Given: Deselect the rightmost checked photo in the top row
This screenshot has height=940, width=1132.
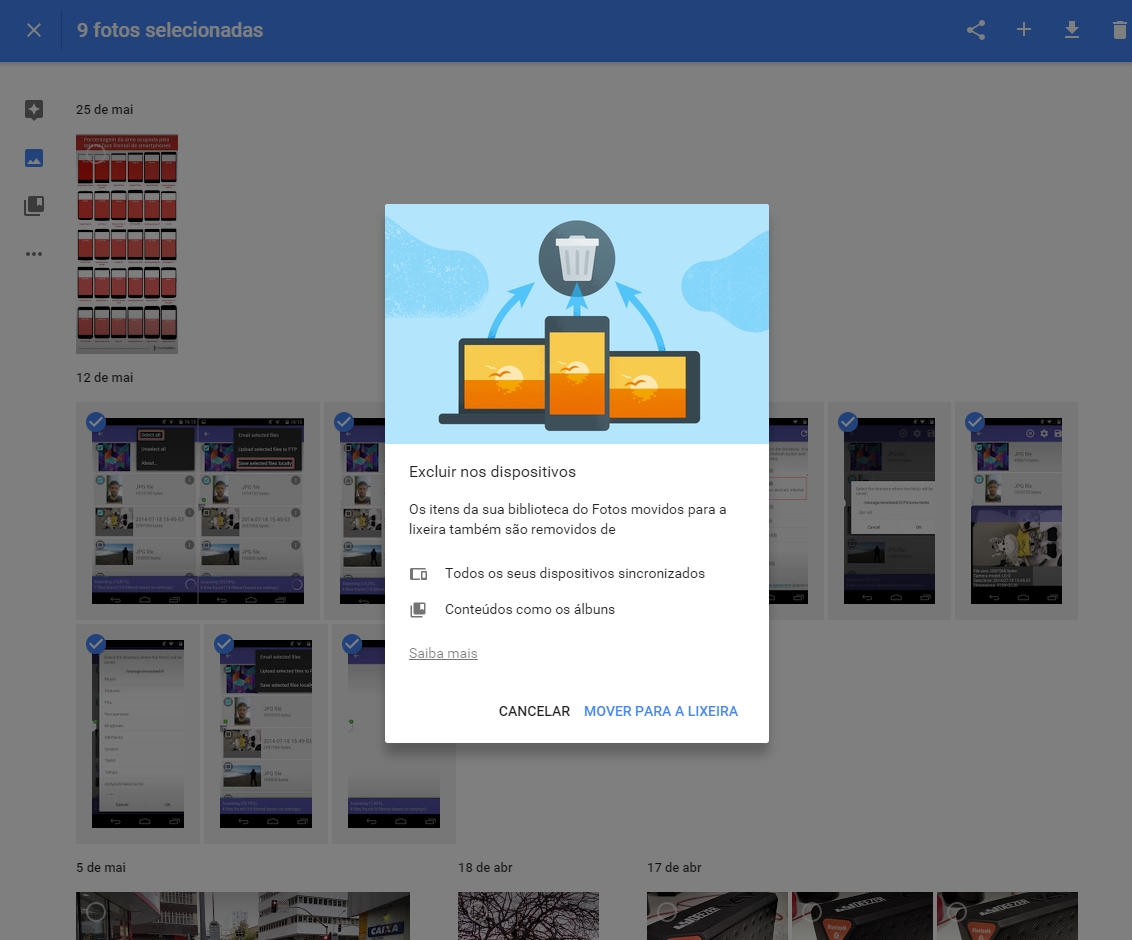Looking at the screenshot, I should click(x=975, y=422).
